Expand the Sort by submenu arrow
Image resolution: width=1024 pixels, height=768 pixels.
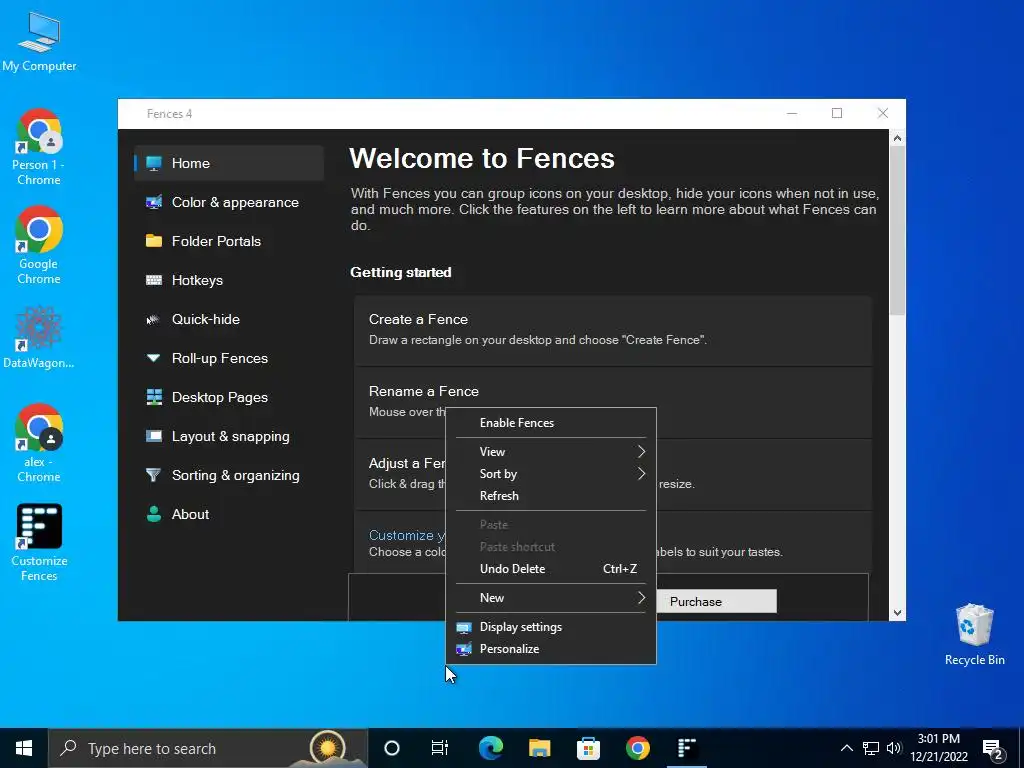coord(641,473)
